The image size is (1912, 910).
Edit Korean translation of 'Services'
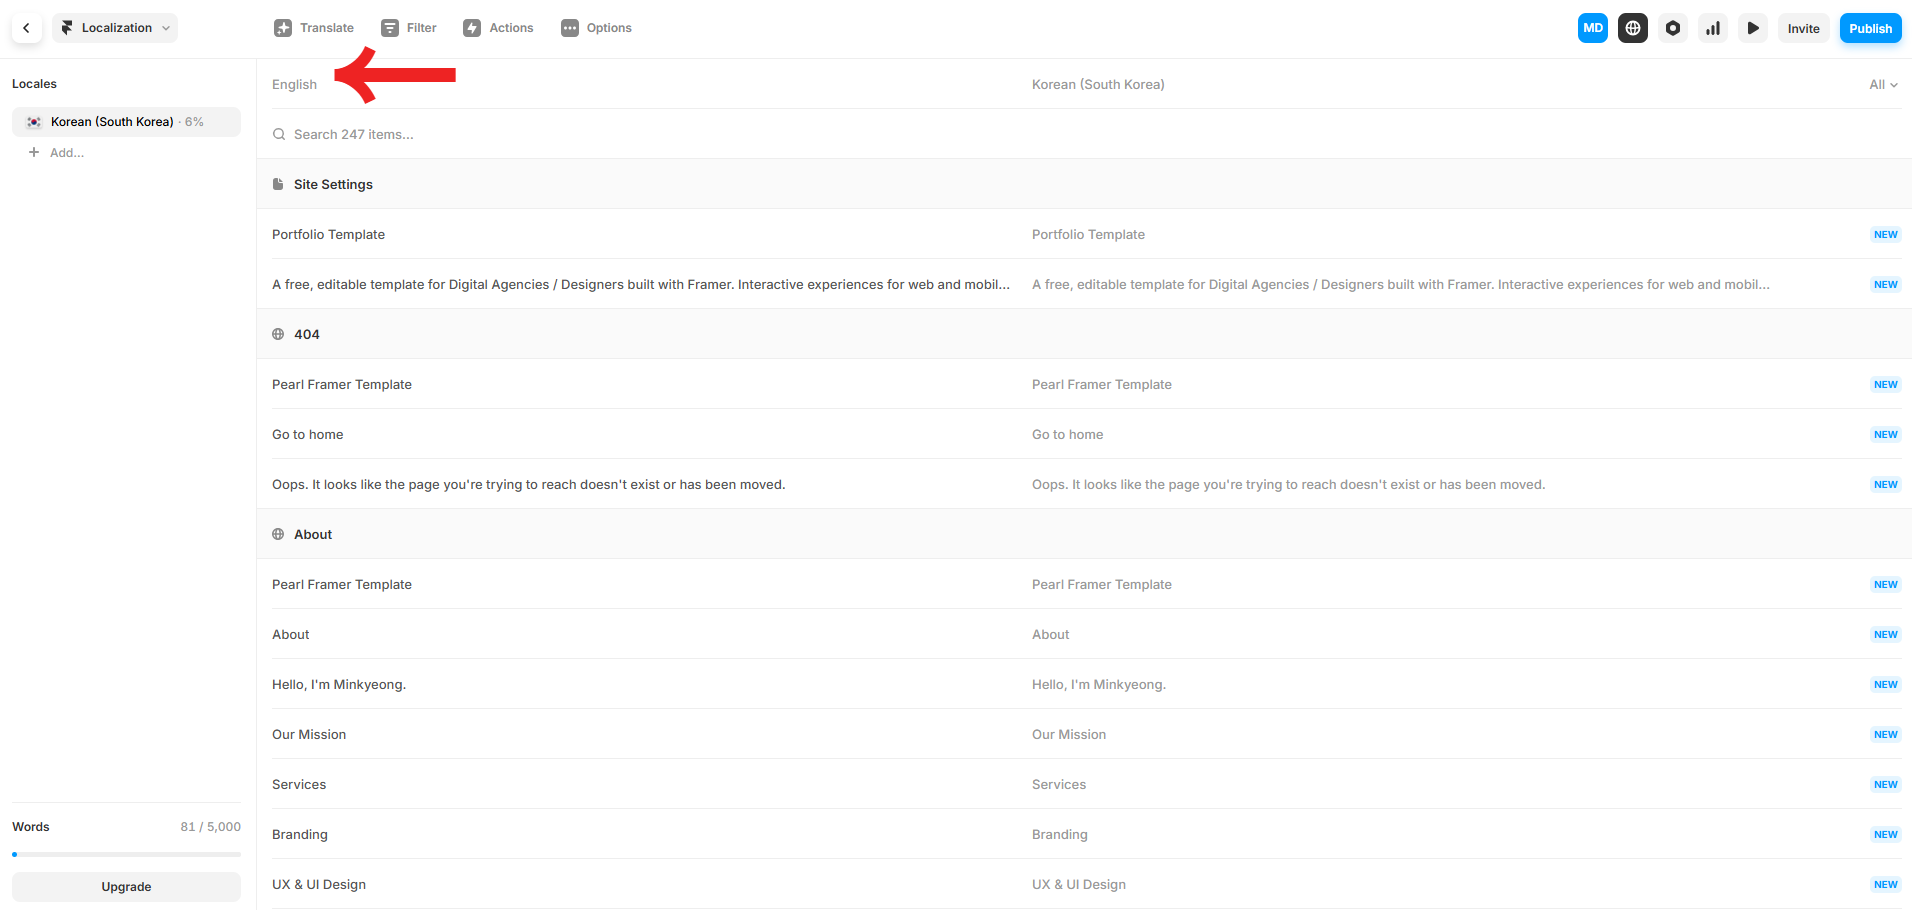click(x=1058, y=784)
